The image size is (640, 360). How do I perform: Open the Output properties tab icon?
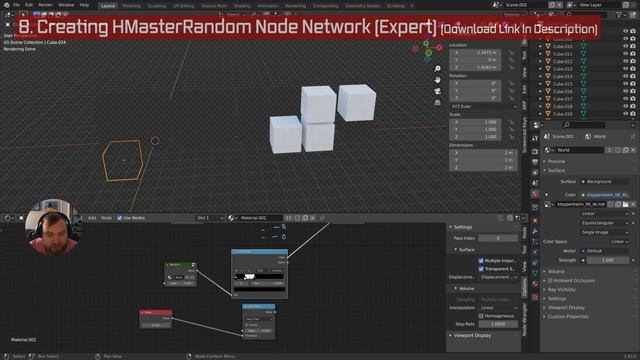click(535, 162)
